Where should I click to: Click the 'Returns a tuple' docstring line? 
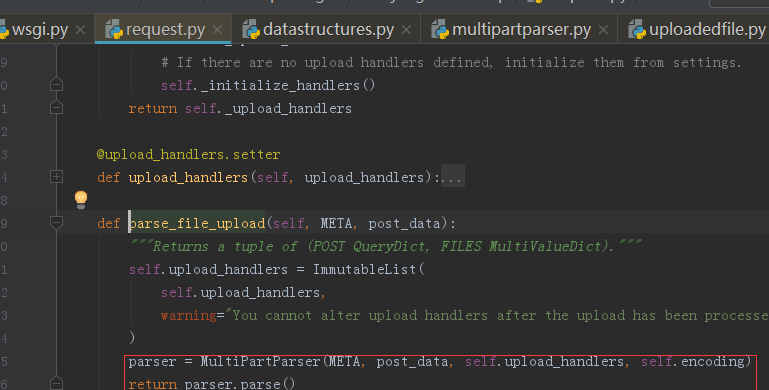pyautogui.click(x=385, y=246)
